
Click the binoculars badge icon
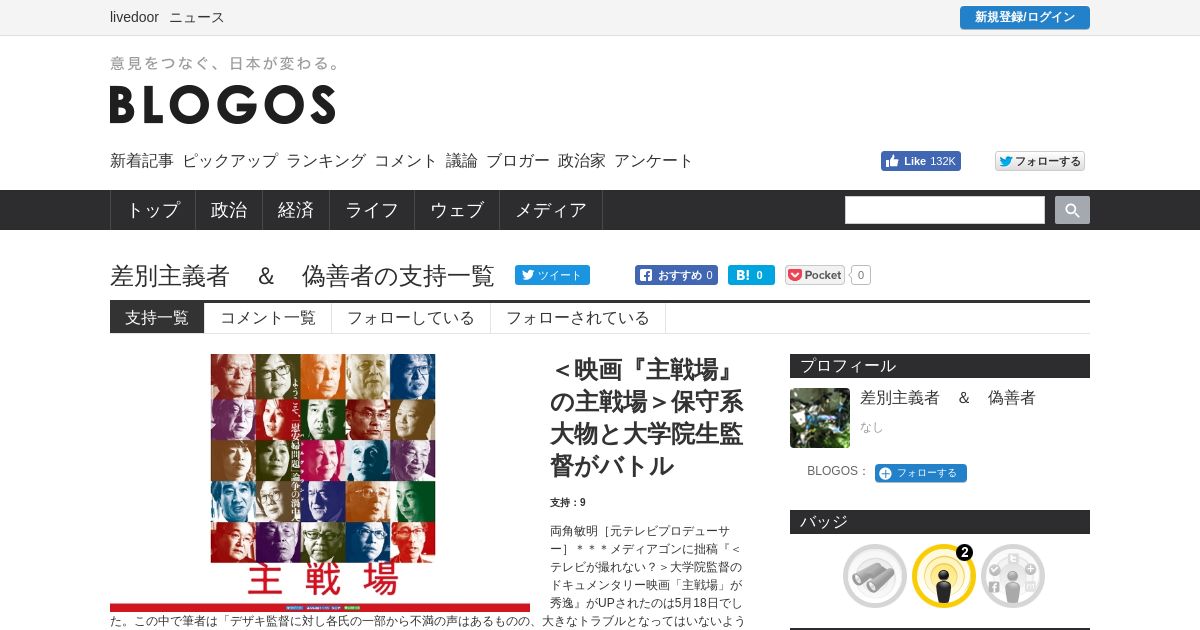pos(875,576)
